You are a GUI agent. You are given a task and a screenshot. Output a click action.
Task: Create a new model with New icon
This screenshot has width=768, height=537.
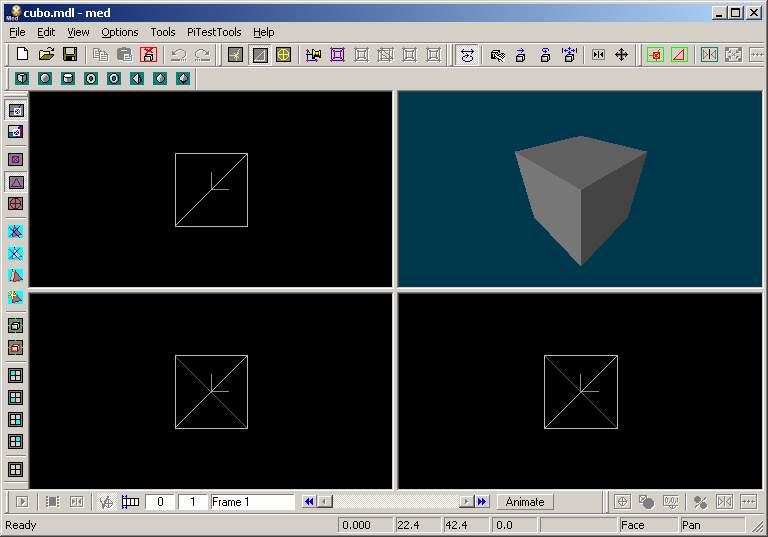(x=22, y=54)
